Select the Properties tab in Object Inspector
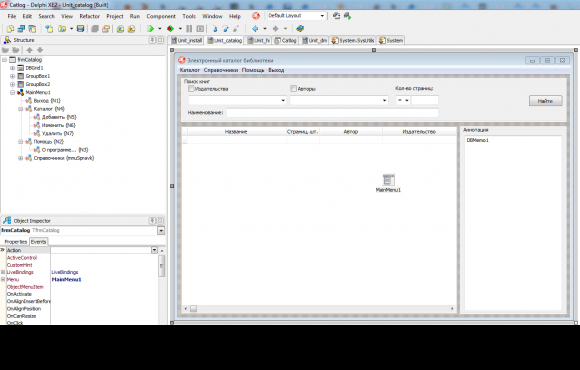Screen dimensions: 580x370 point(16,242)
